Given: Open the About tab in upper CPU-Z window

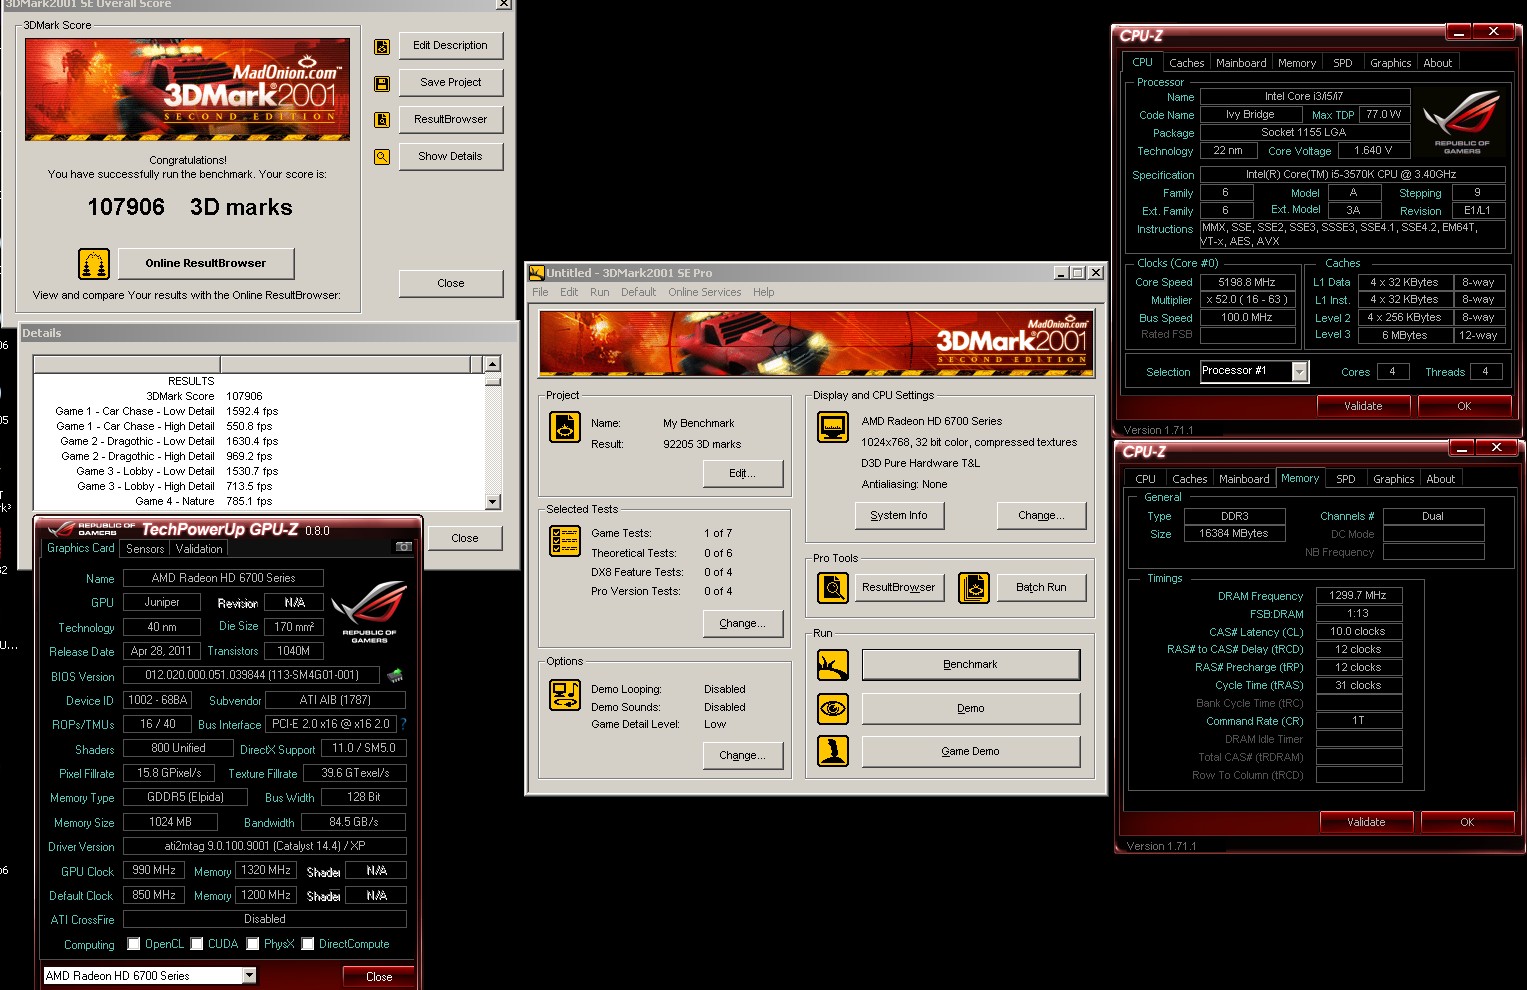Looking at the screenshot, I should [x=1438, y=63].
